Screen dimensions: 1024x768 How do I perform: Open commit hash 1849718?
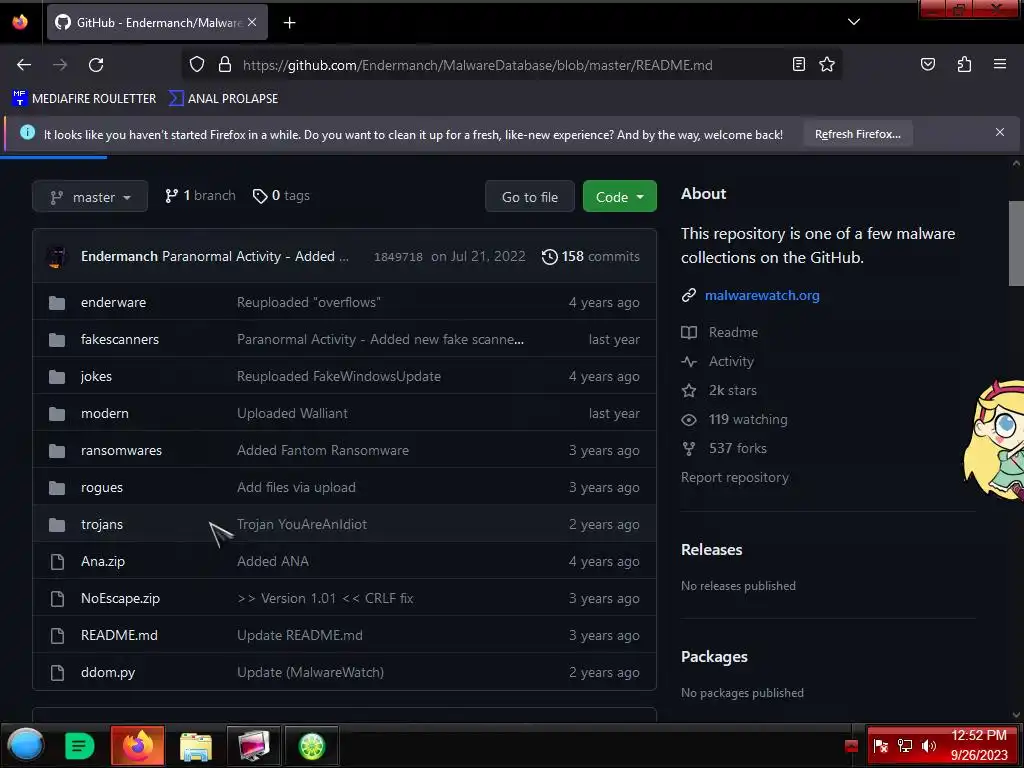398,257
